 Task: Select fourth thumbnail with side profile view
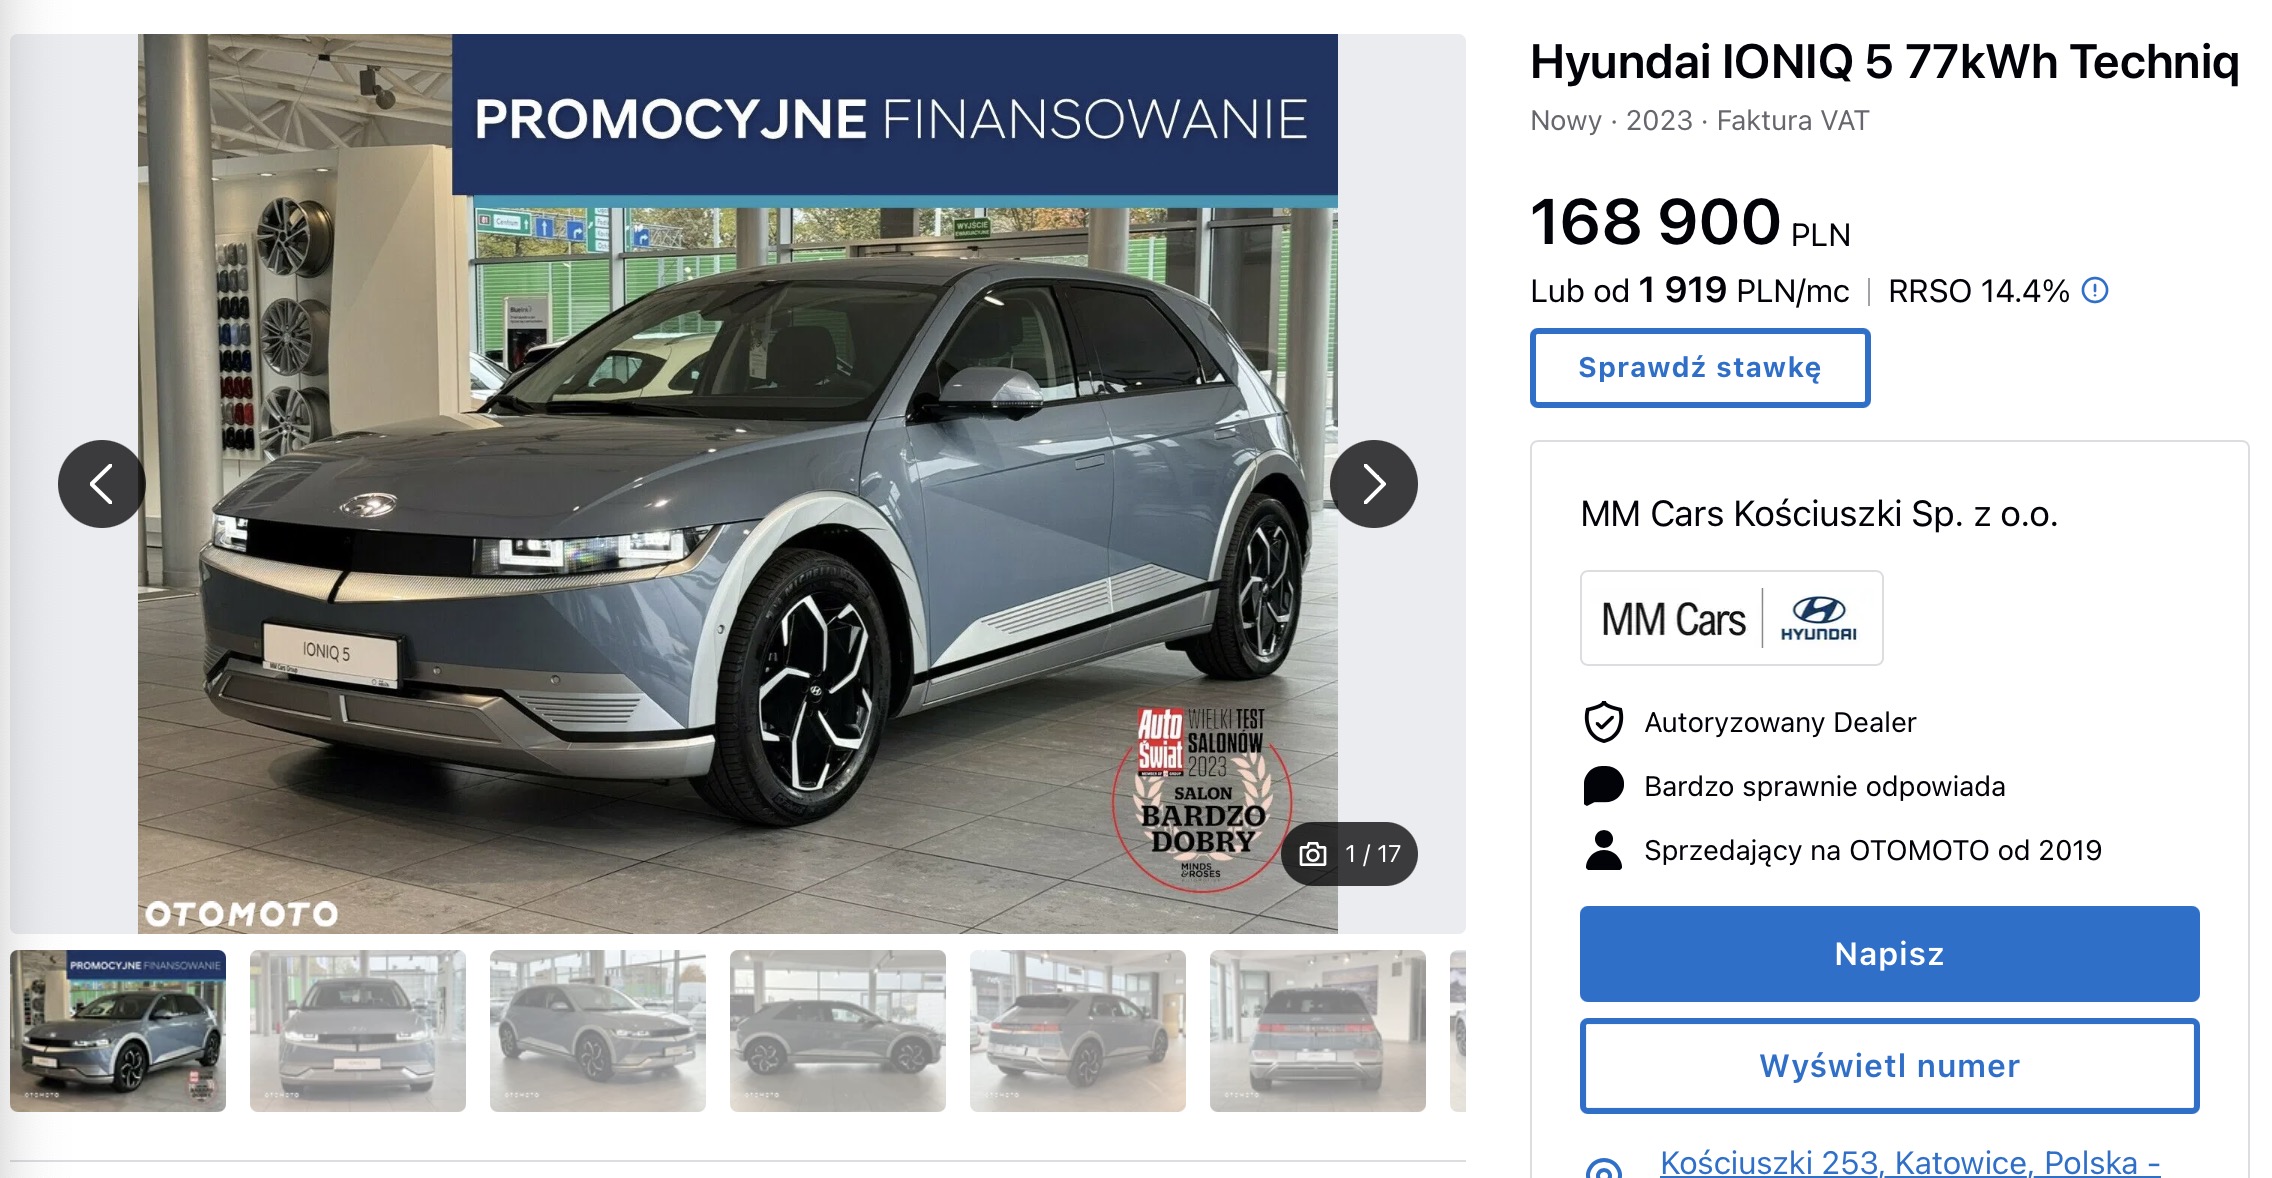838,1031
